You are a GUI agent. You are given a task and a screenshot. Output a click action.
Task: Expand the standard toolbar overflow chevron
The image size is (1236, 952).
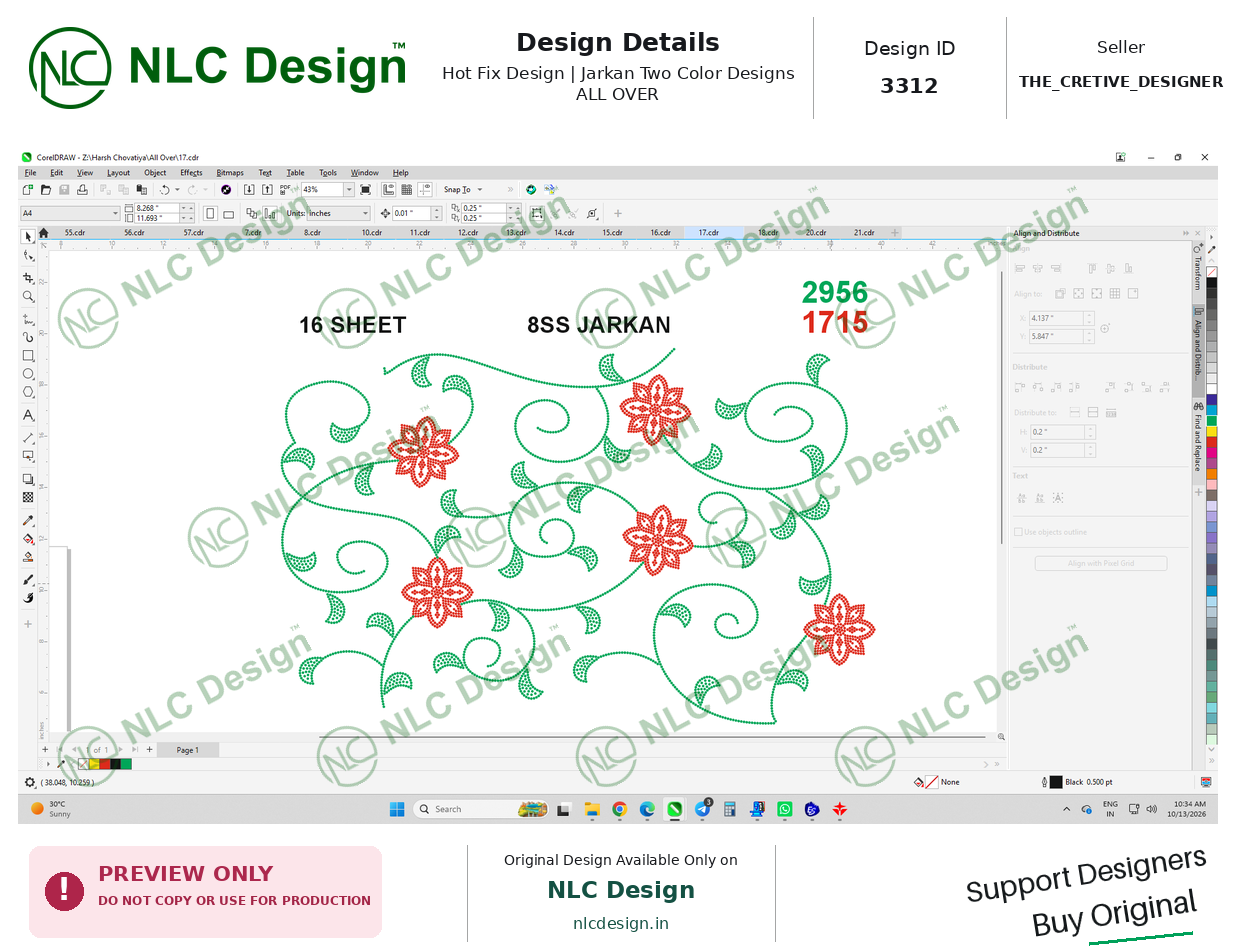click(x=510, y=189)
